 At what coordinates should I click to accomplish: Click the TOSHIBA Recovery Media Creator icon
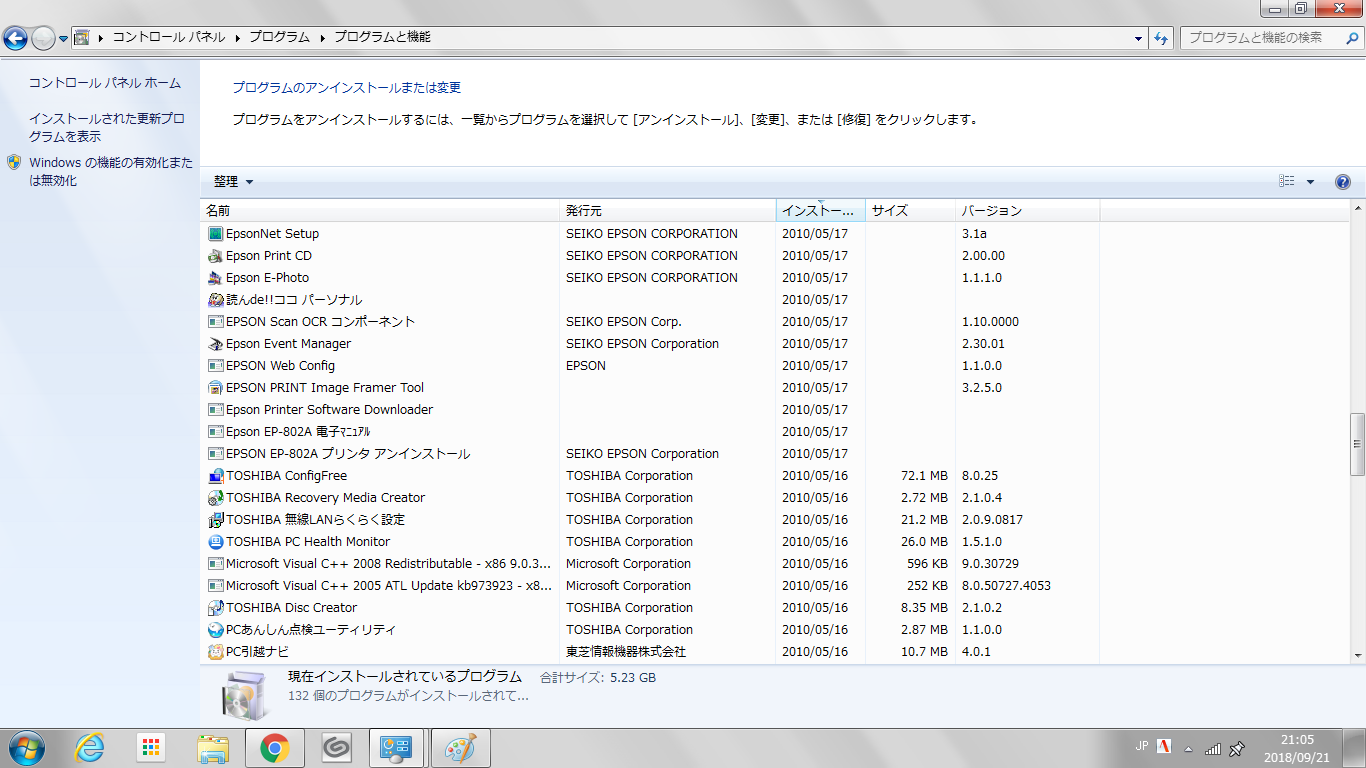coord(215,498)
